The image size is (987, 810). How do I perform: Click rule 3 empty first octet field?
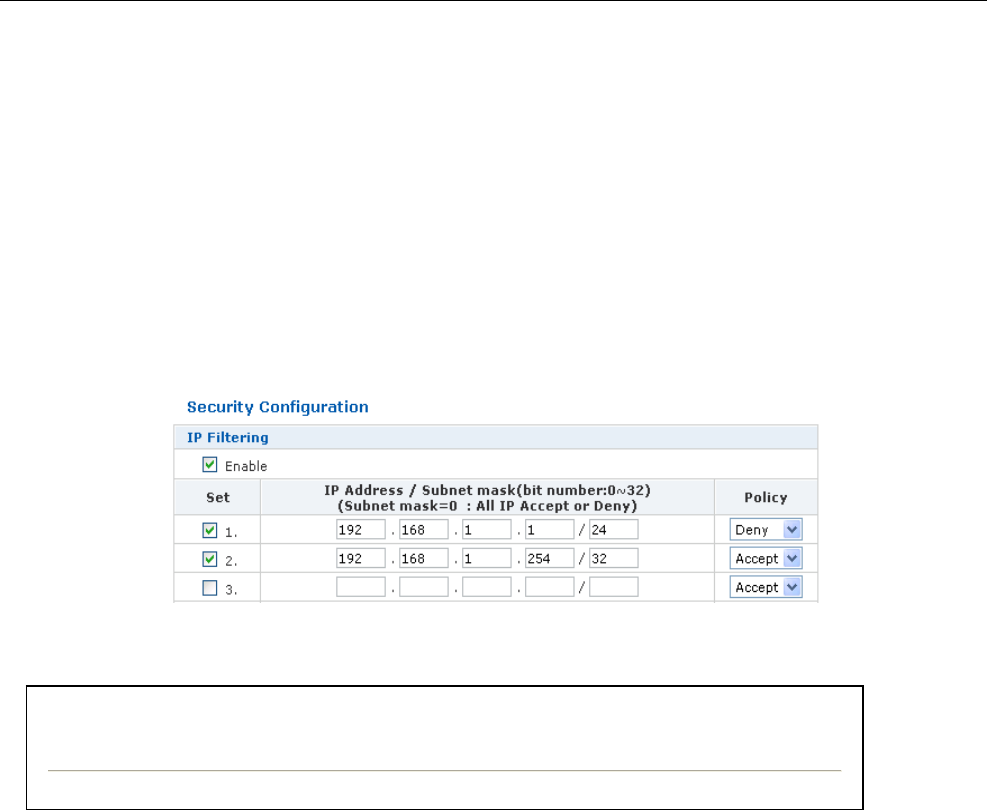click(x=361, y=587)
